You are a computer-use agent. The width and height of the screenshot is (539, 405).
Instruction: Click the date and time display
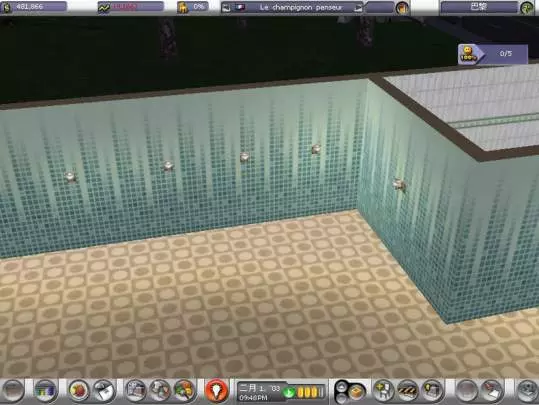(260, 392)
